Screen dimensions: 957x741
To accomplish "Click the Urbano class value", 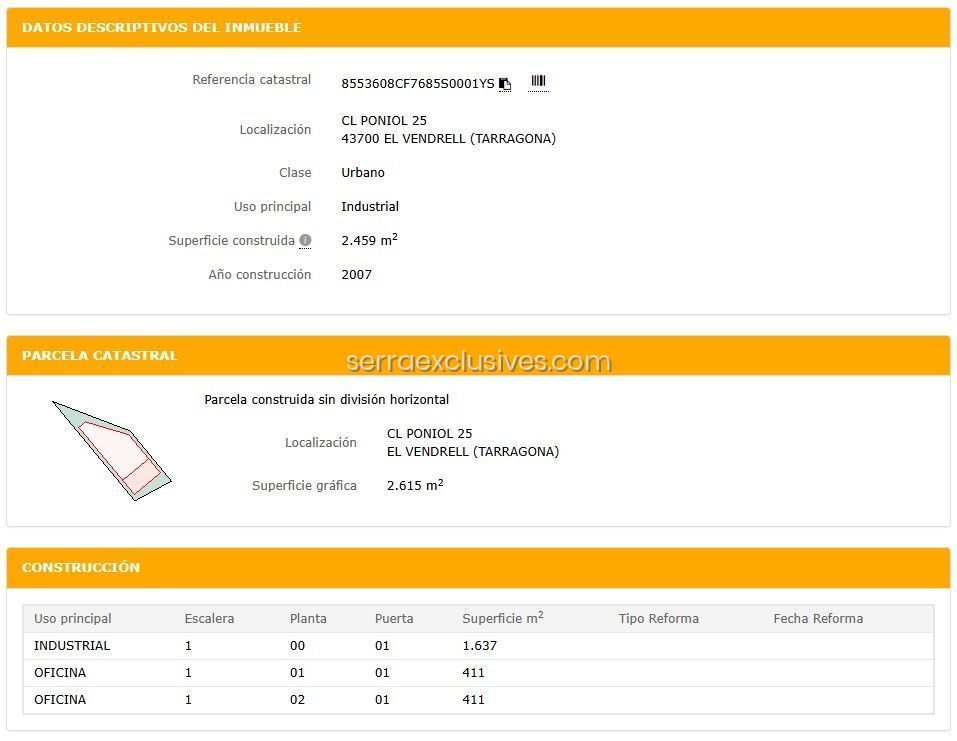I will coord(363,173).
